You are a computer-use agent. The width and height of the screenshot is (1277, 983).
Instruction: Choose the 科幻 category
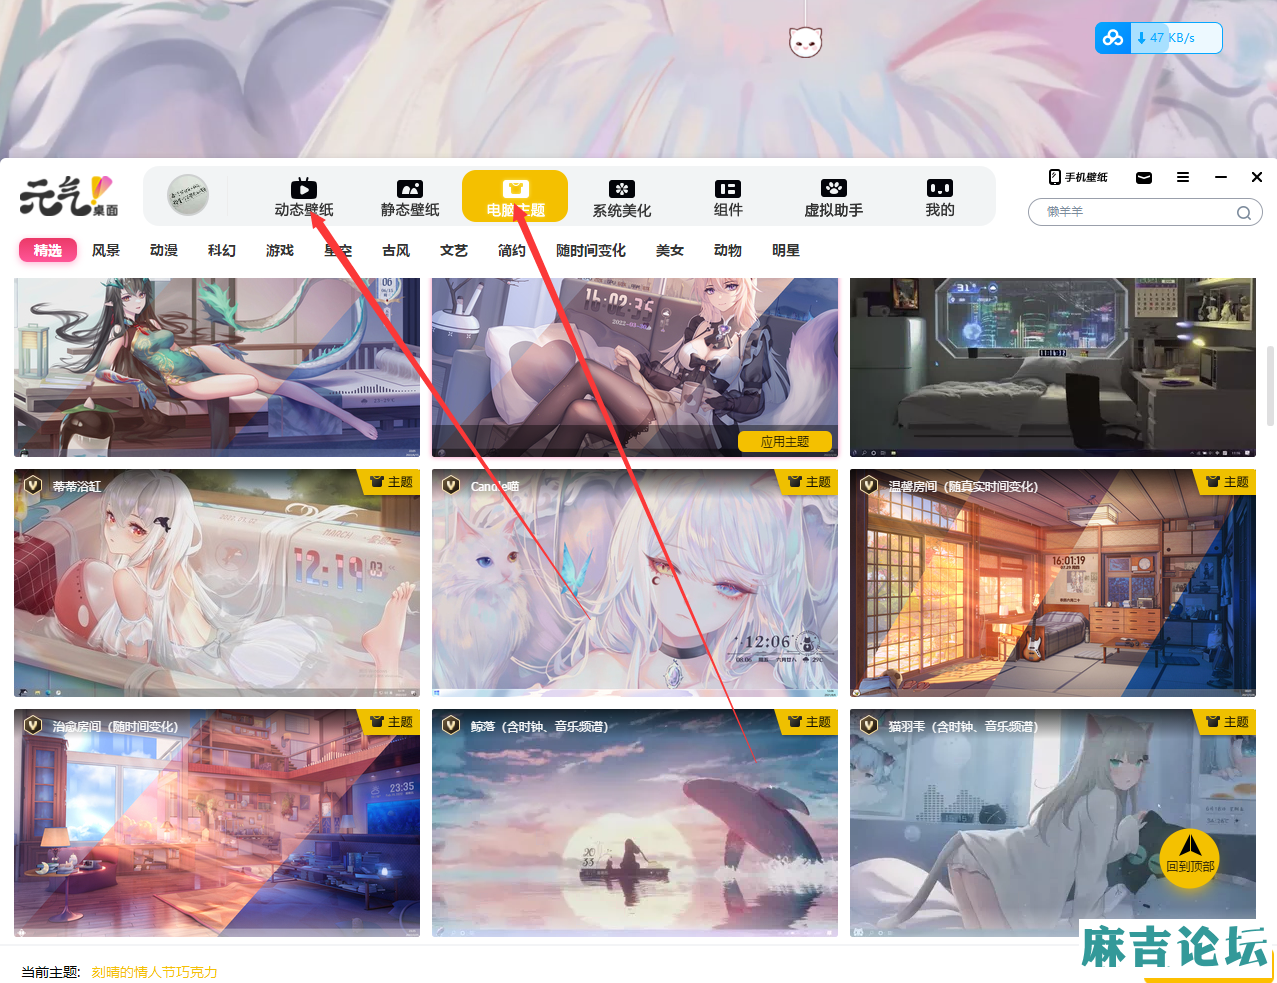coord(222,250)
